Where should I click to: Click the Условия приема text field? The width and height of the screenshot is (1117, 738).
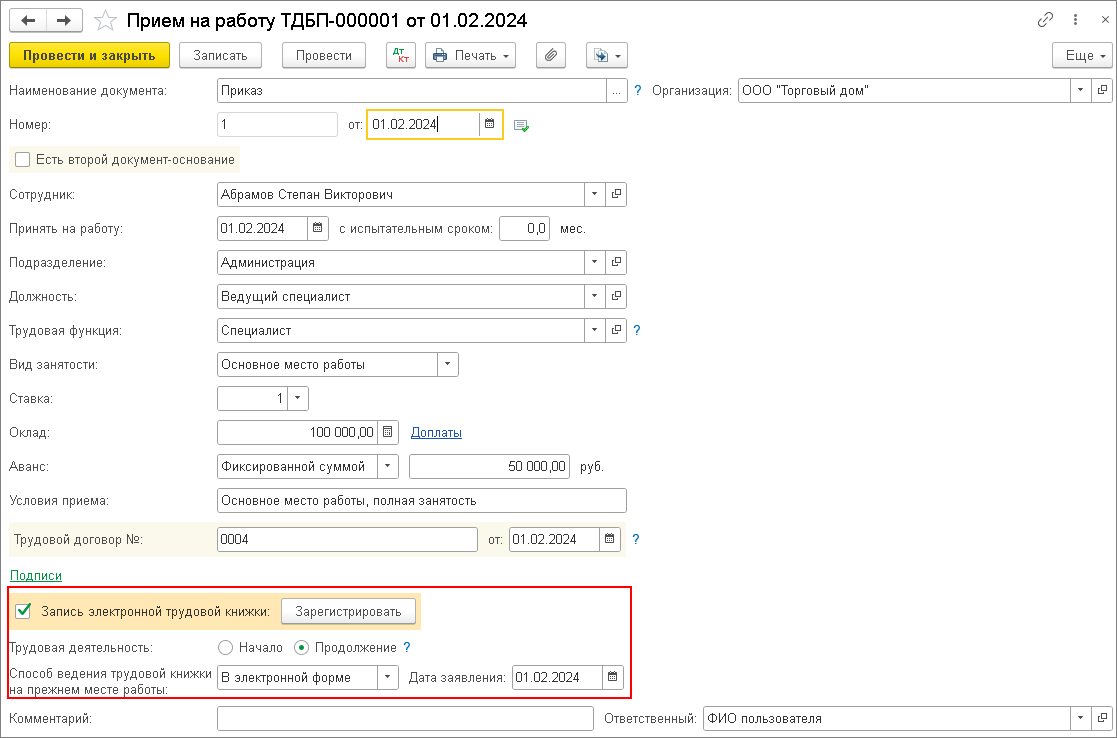pyautogui.click(x=422, y=501)
